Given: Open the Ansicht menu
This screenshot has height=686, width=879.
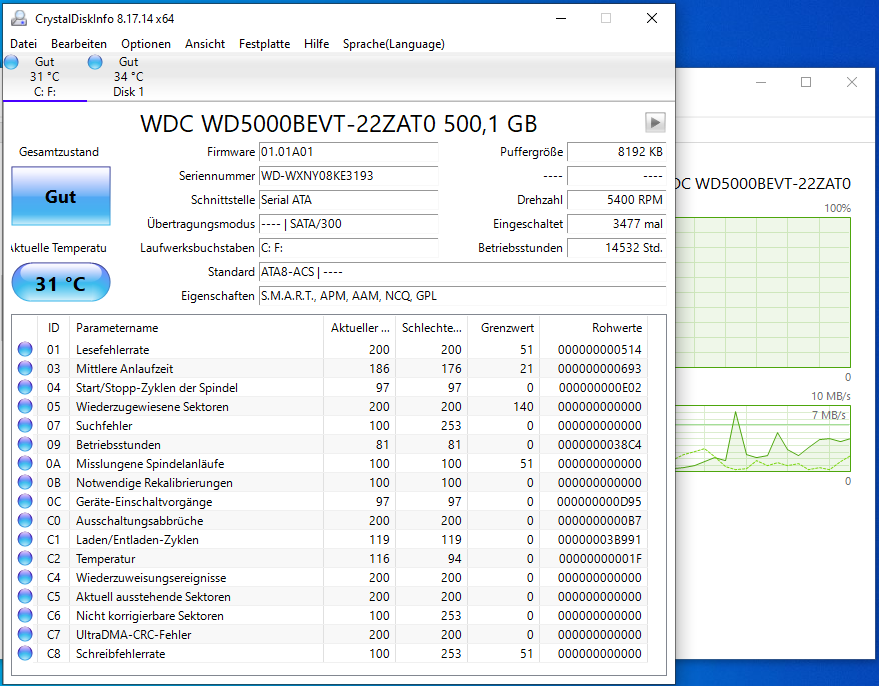Looking at the screenshot, I should point(205,44).
